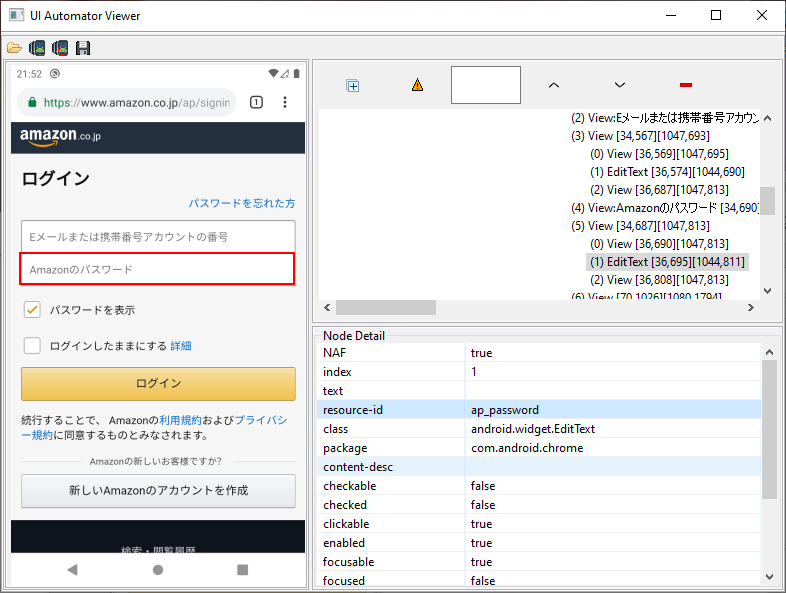Click the amazon.co.jp logo
The width and height of the screenshot is (786, 593).
click(60, 137)
